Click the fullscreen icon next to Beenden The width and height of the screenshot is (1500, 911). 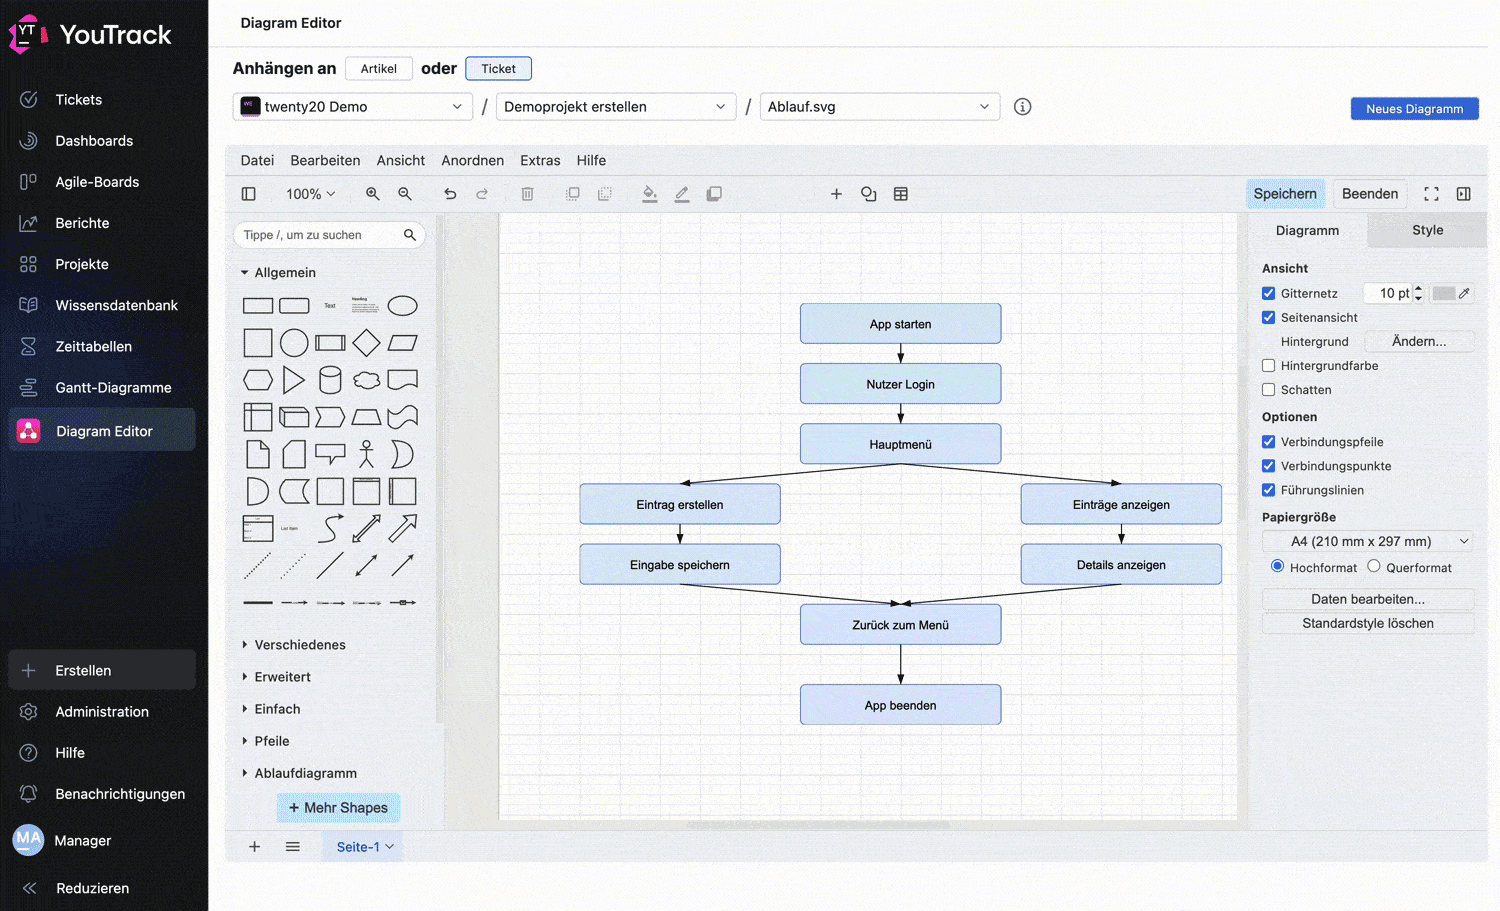click(1431, 194)
